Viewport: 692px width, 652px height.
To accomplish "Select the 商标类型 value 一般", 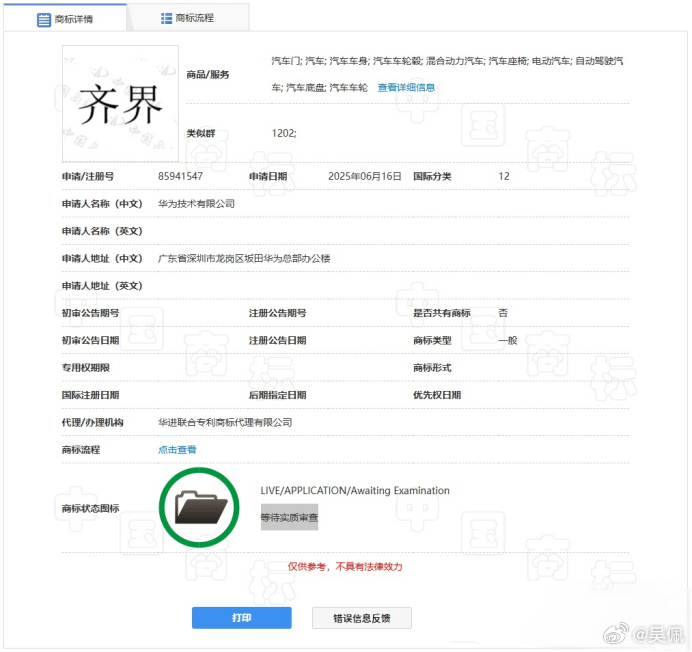I will click(x=508, y=340).
